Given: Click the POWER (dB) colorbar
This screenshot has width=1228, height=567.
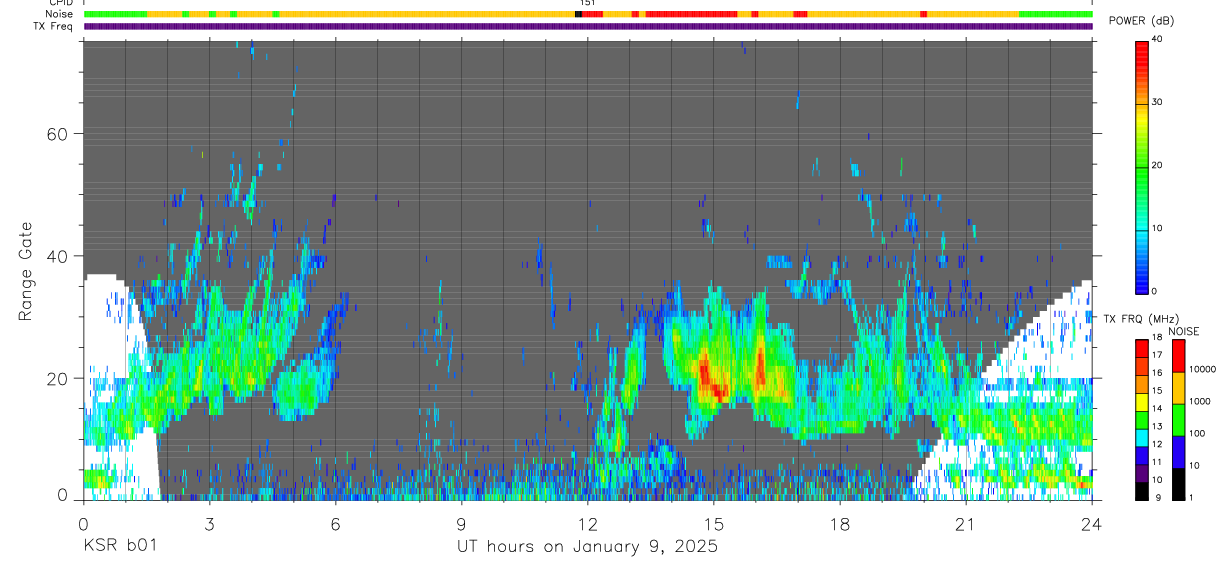Looking at the screenshot, I should [1141, 166].
